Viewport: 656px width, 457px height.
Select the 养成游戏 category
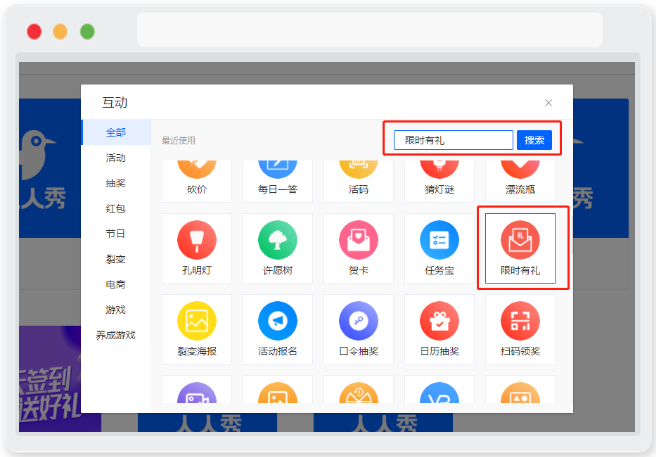click(116, 335)
